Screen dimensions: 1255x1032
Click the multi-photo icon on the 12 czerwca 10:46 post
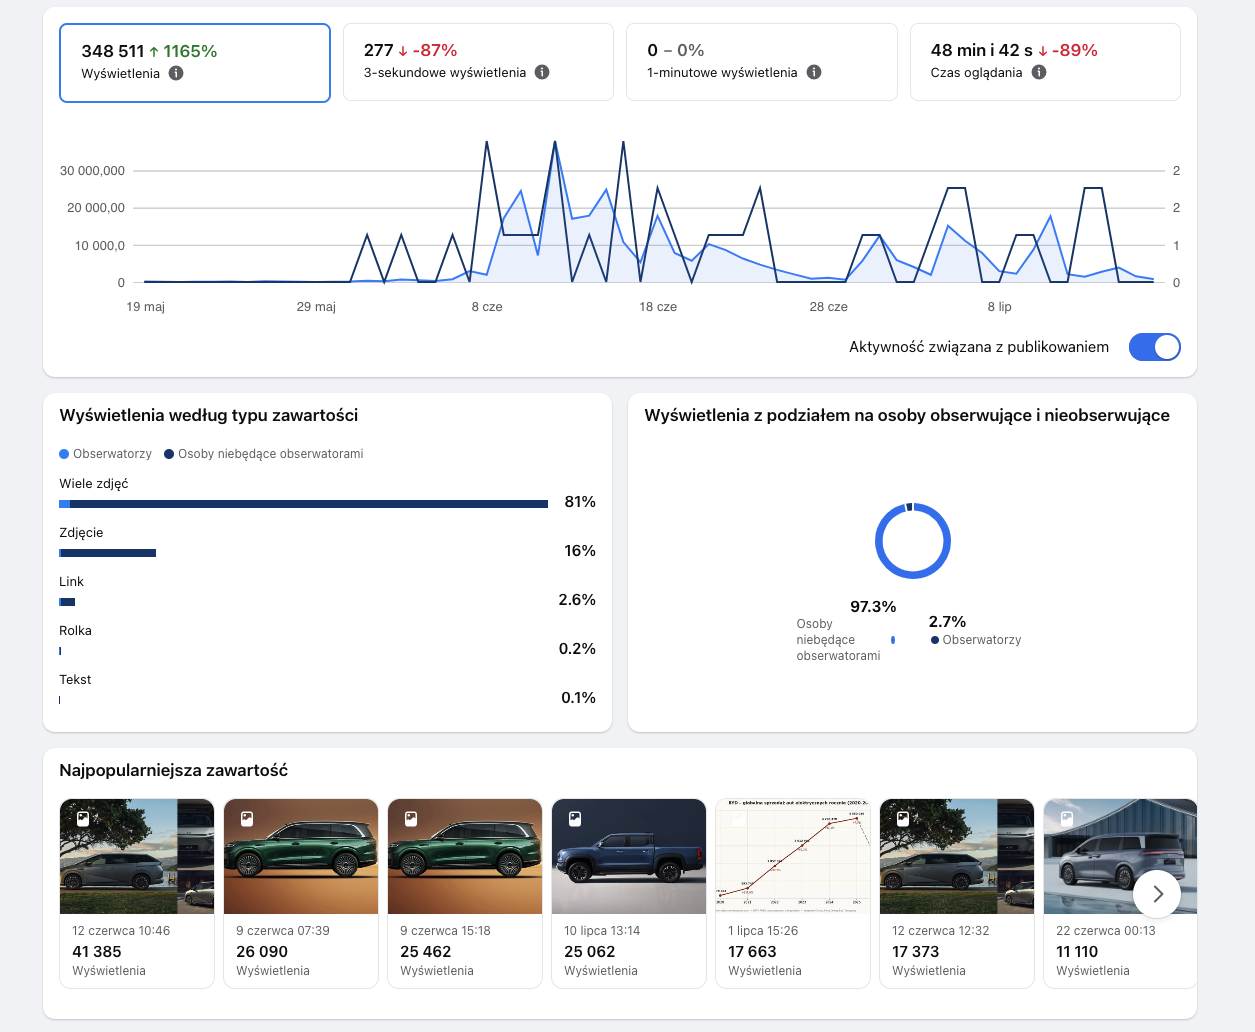[83, 818]
